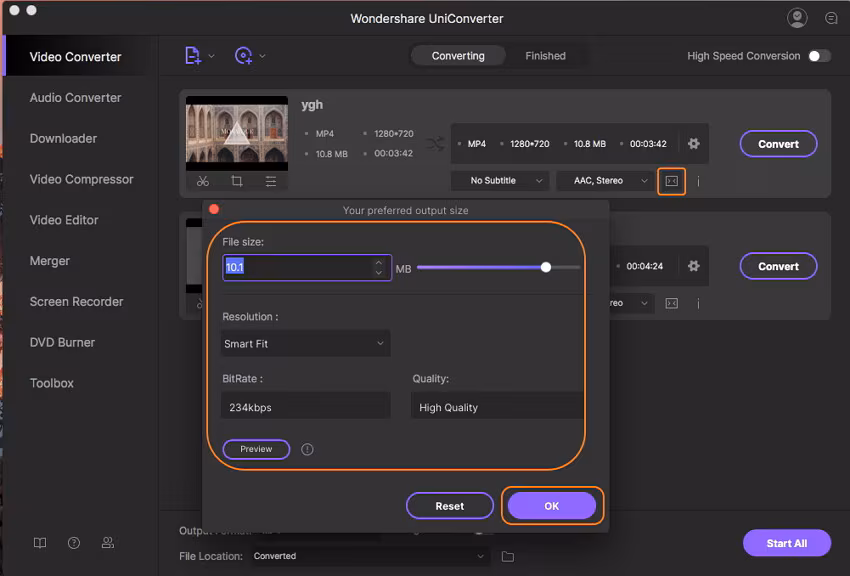Click the Add Files icon
Screen dimensions: 850x576
coord(192,55)
